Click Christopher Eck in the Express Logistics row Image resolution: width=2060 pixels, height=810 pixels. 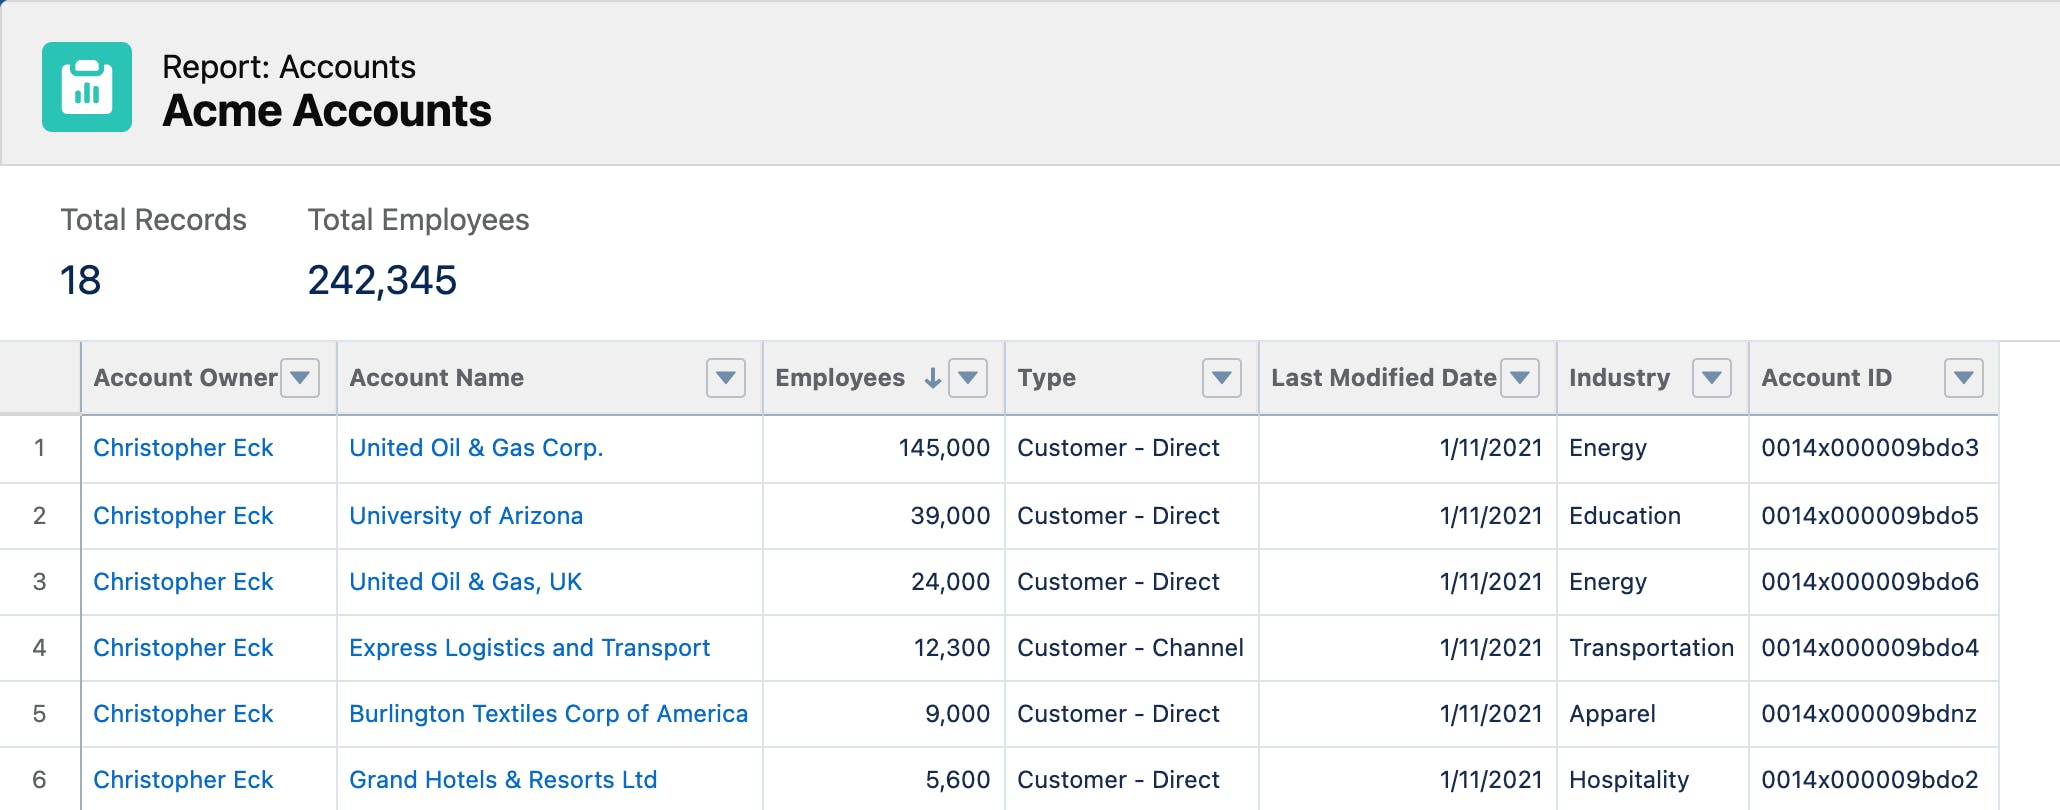tap(183, 648)
